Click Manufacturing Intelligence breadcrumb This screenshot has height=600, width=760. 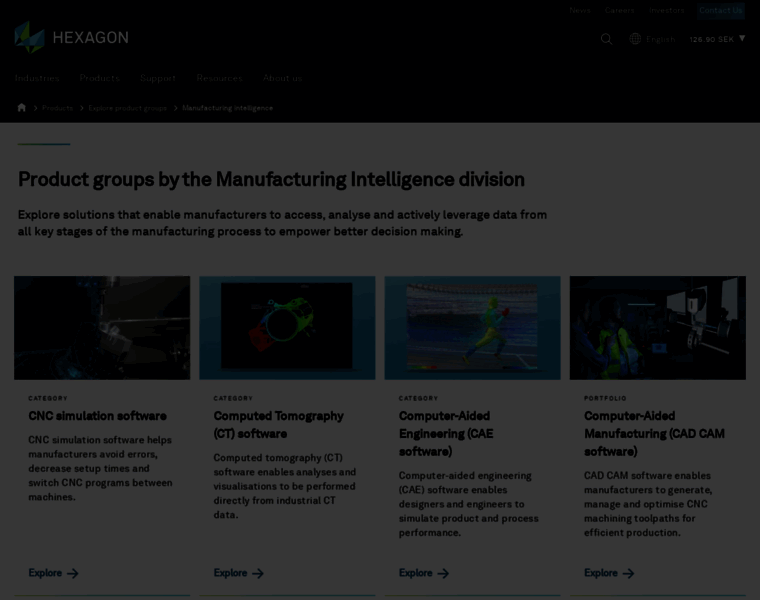(x=228, y=108)
